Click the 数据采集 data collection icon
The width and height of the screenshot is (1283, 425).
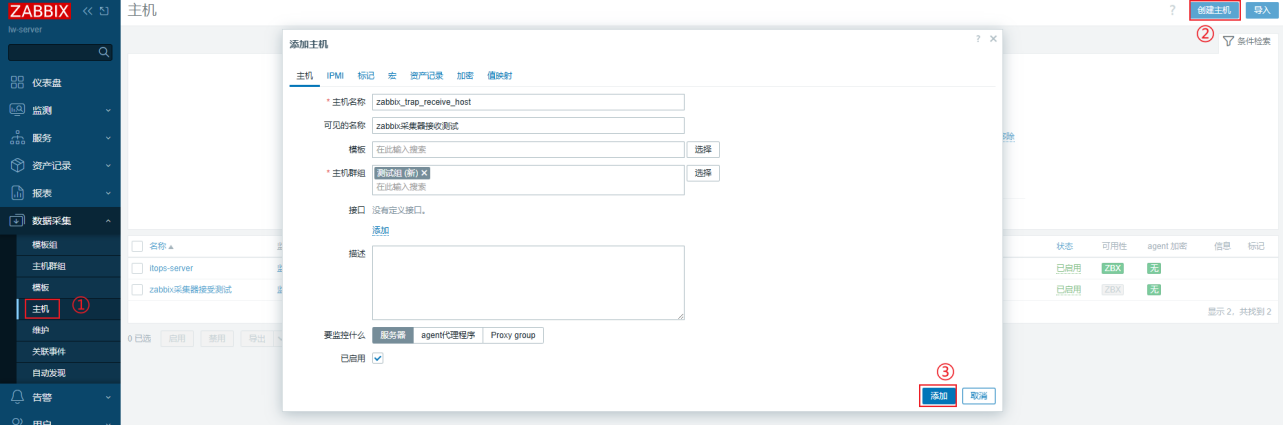tap(17, 221)
